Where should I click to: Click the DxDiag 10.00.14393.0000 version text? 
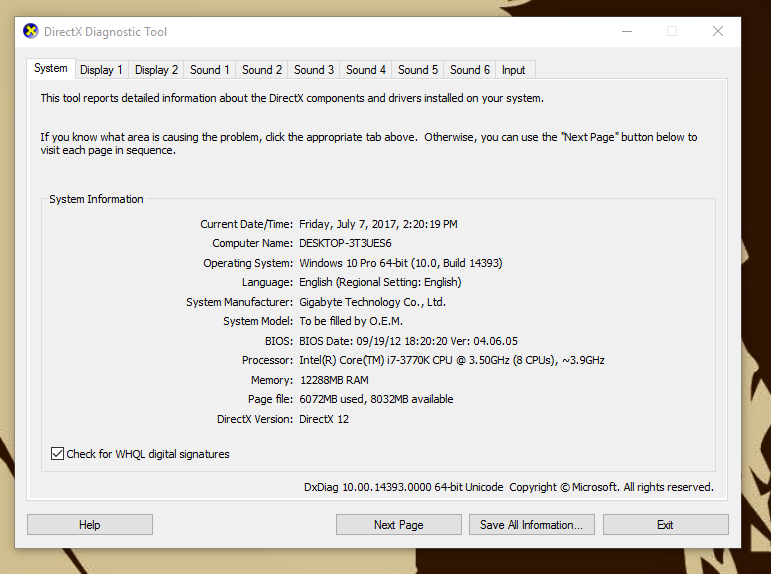pos(404,487)
